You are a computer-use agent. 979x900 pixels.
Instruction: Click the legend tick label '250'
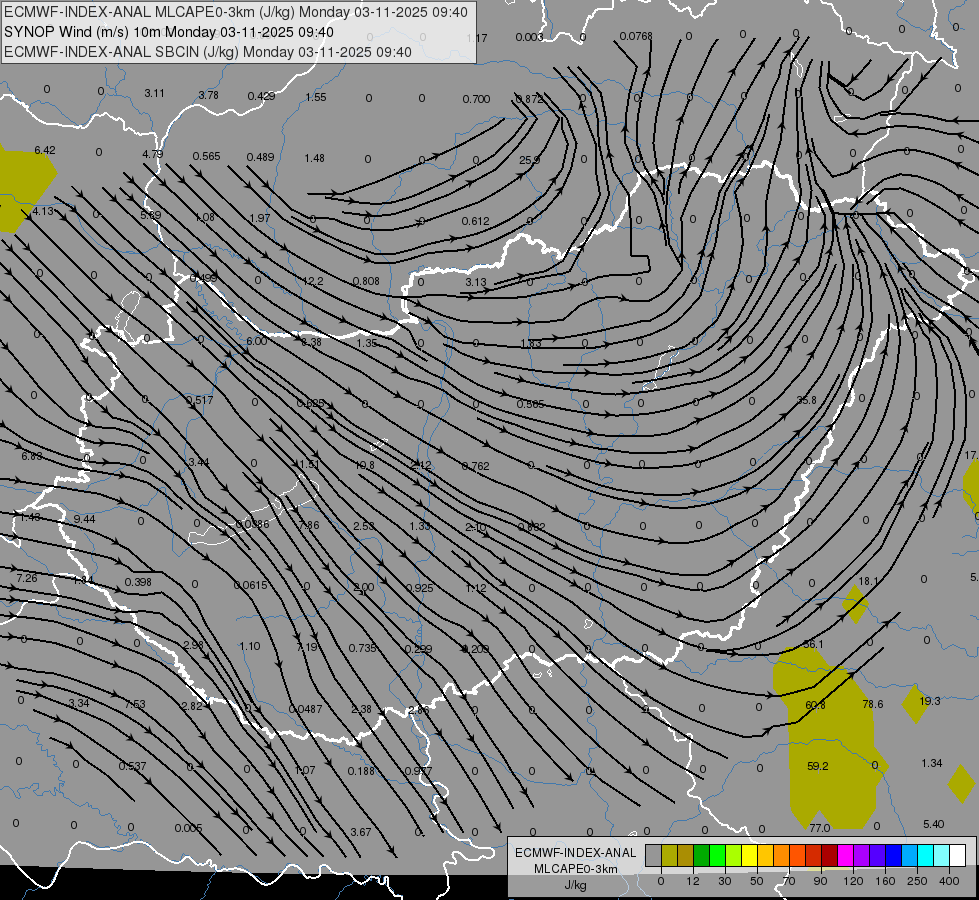[917, 881]
